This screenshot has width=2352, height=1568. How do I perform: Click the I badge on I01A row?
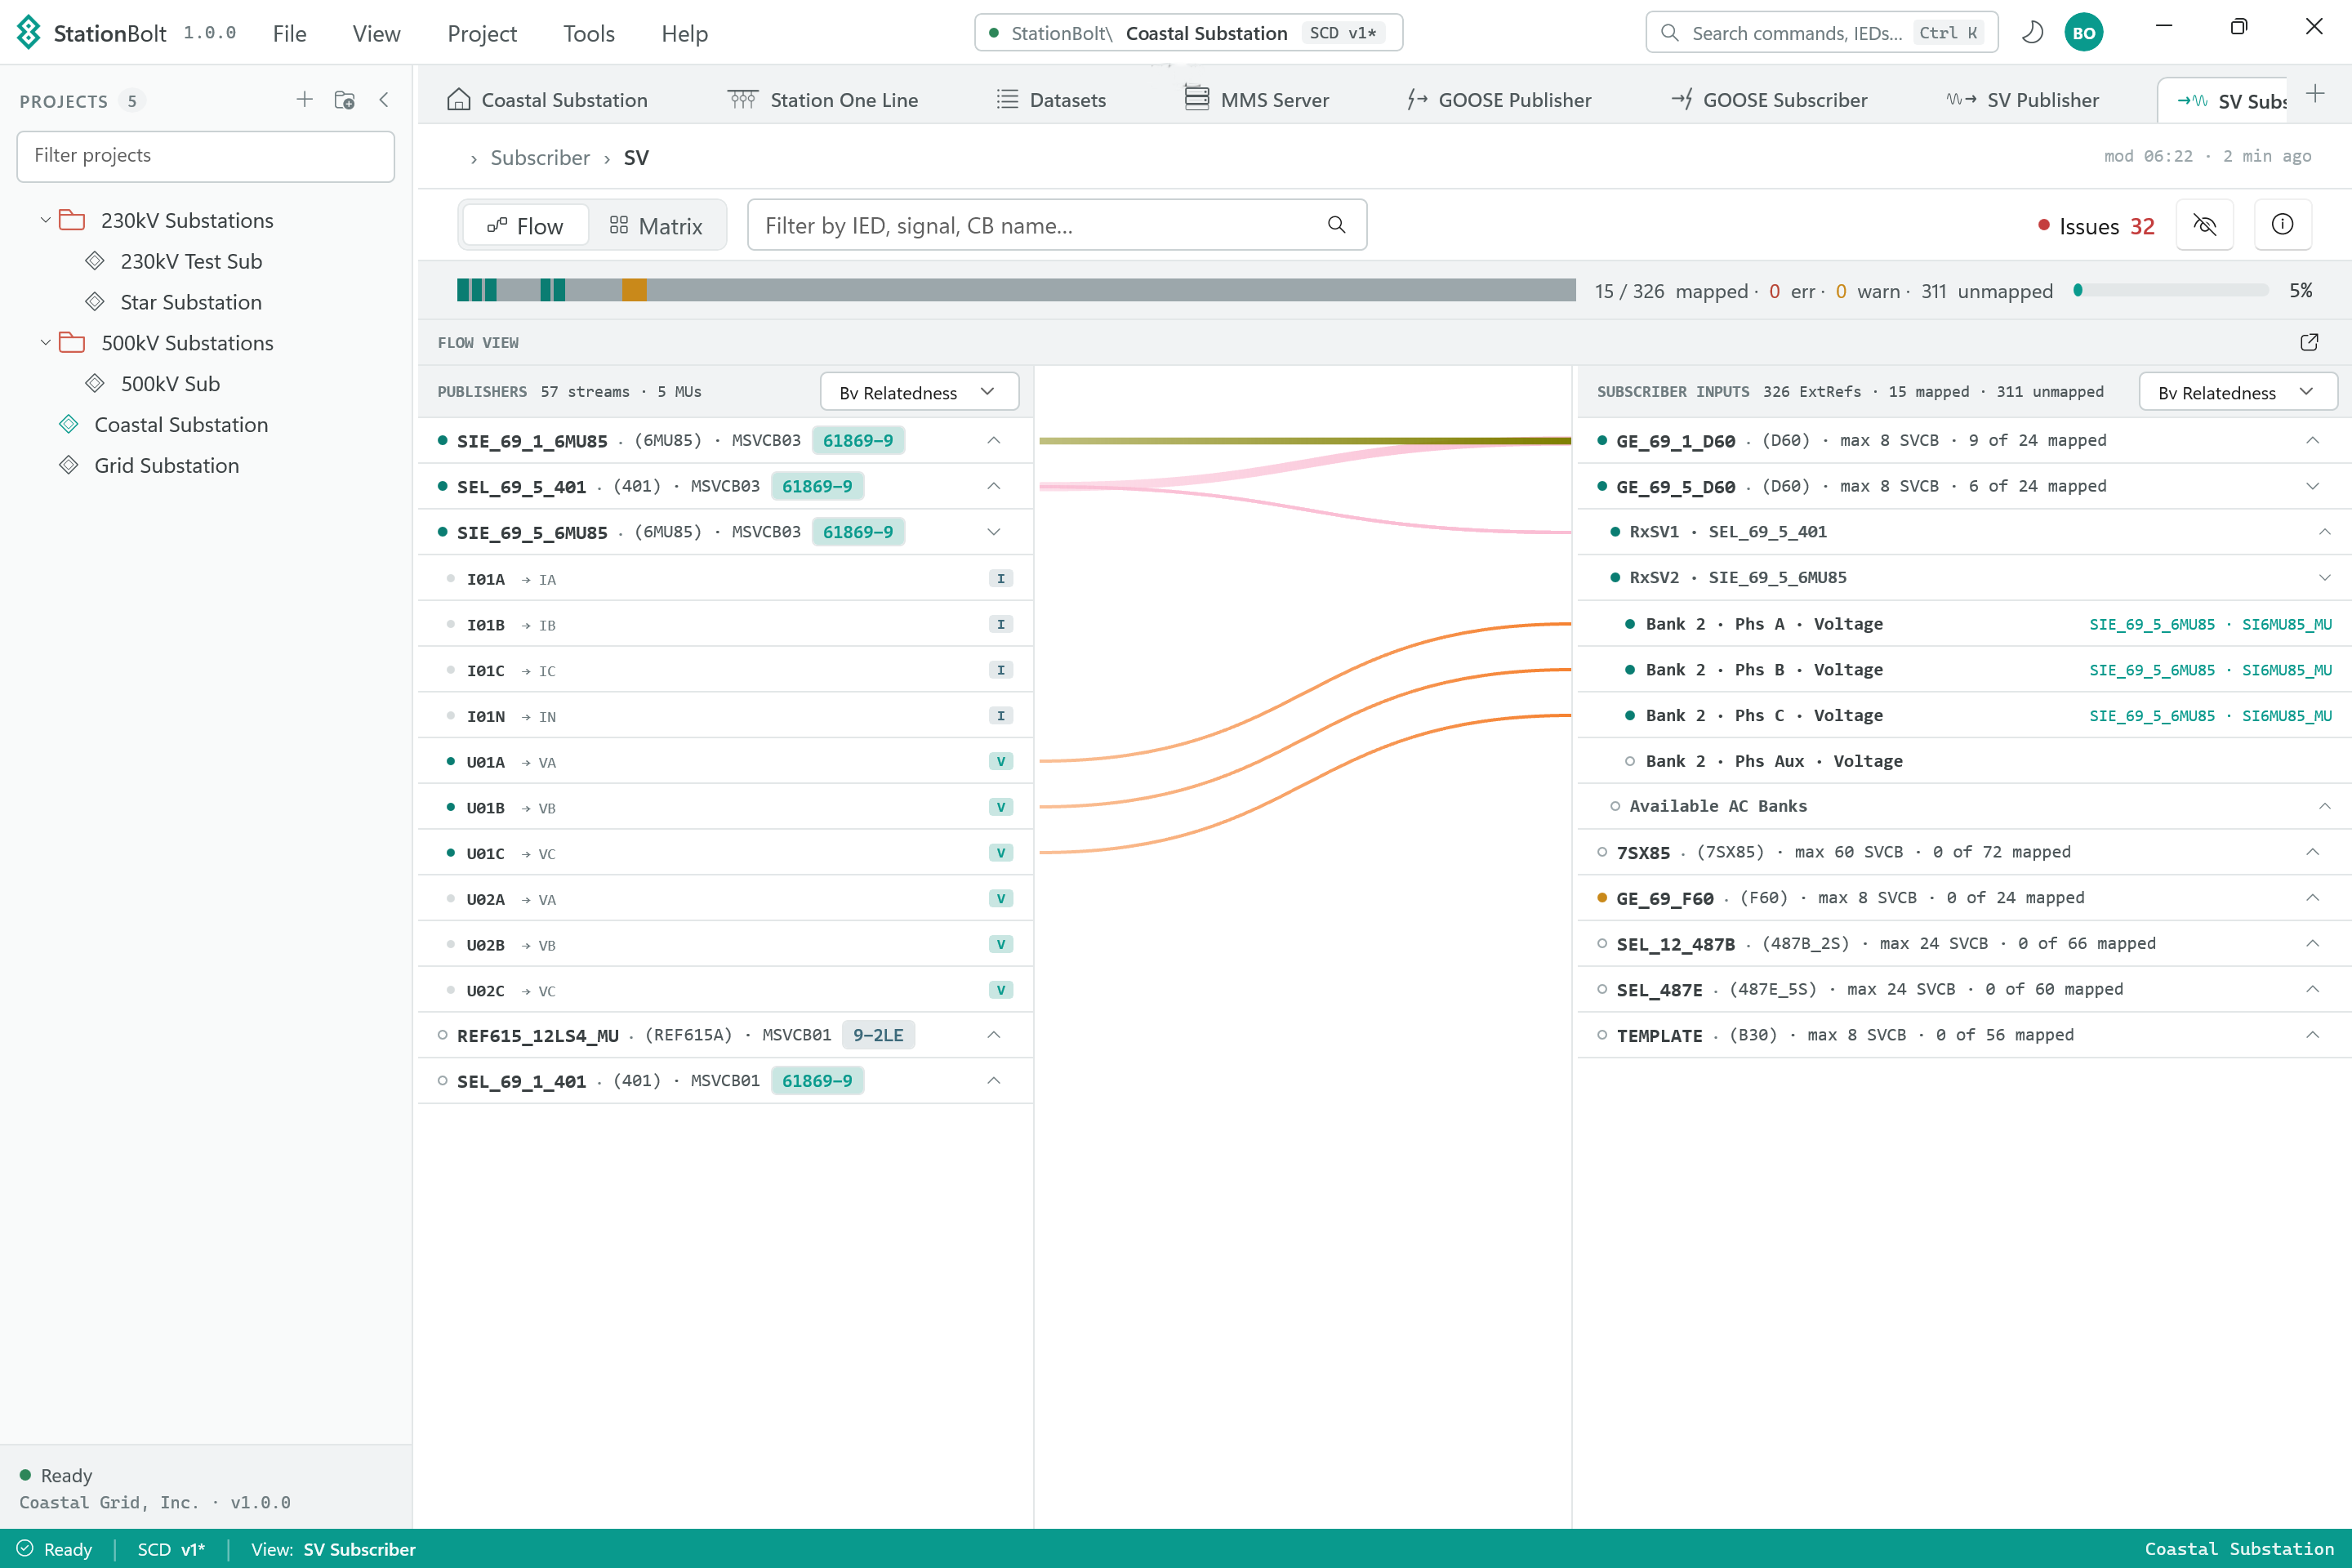[x=1001, y=579]
